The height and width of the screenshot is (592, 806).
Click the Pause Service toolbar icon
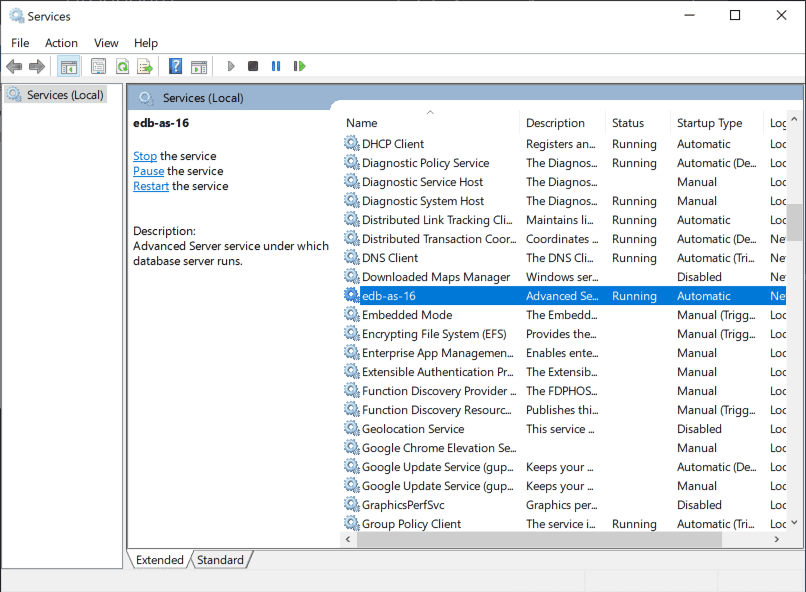276,66
